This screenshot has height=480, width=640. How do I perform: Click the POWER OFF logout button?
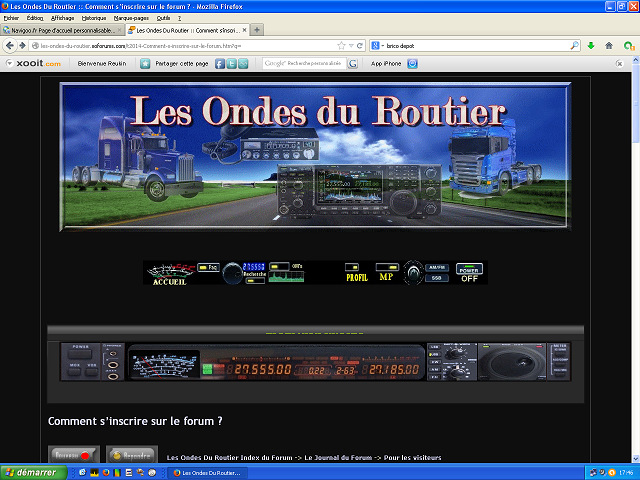click(469, 273)
